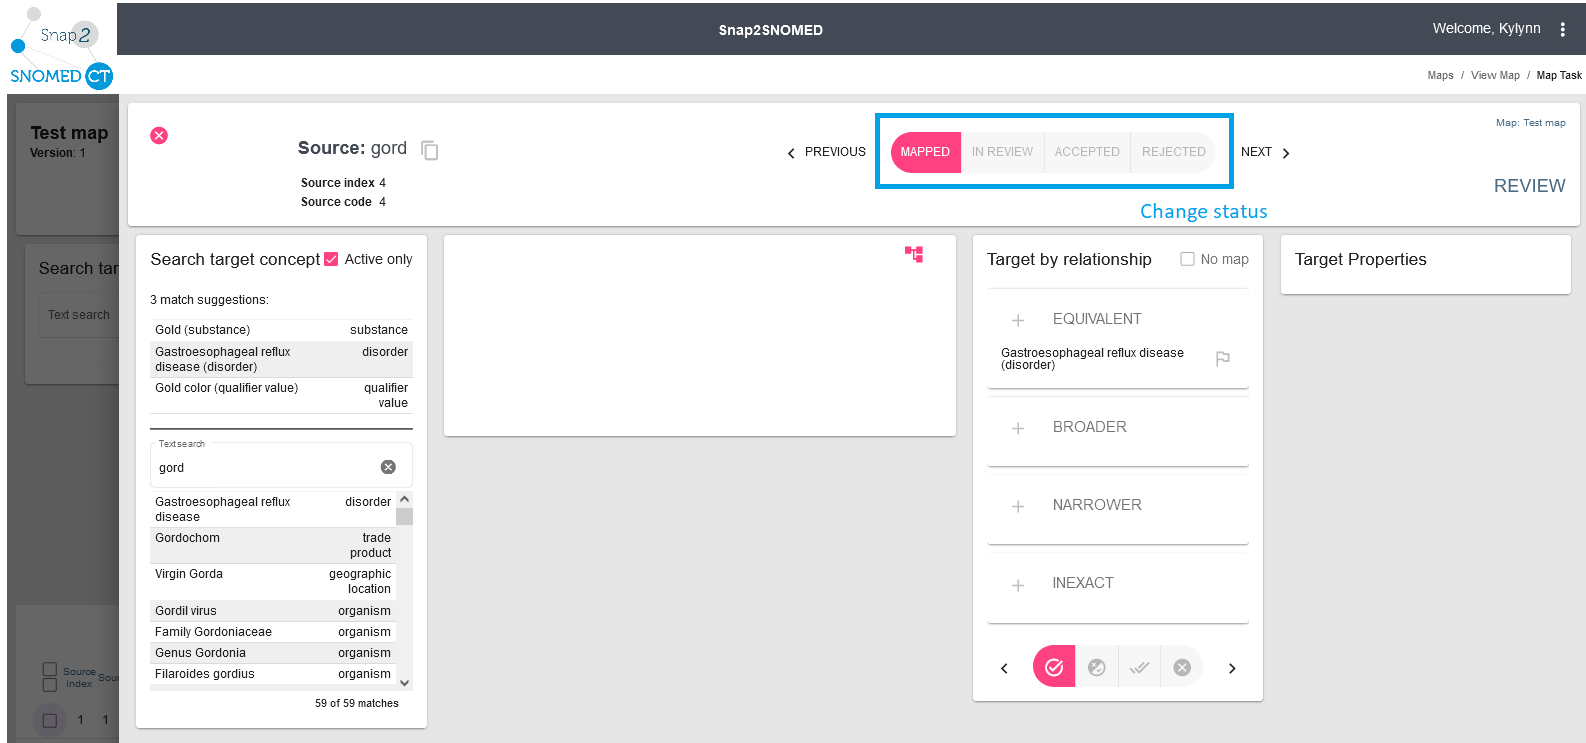Image resolution: width=1586 pixels, height=743 pixels.
Task: Click the BROADER relationship heading
Action: (1089, 427)
